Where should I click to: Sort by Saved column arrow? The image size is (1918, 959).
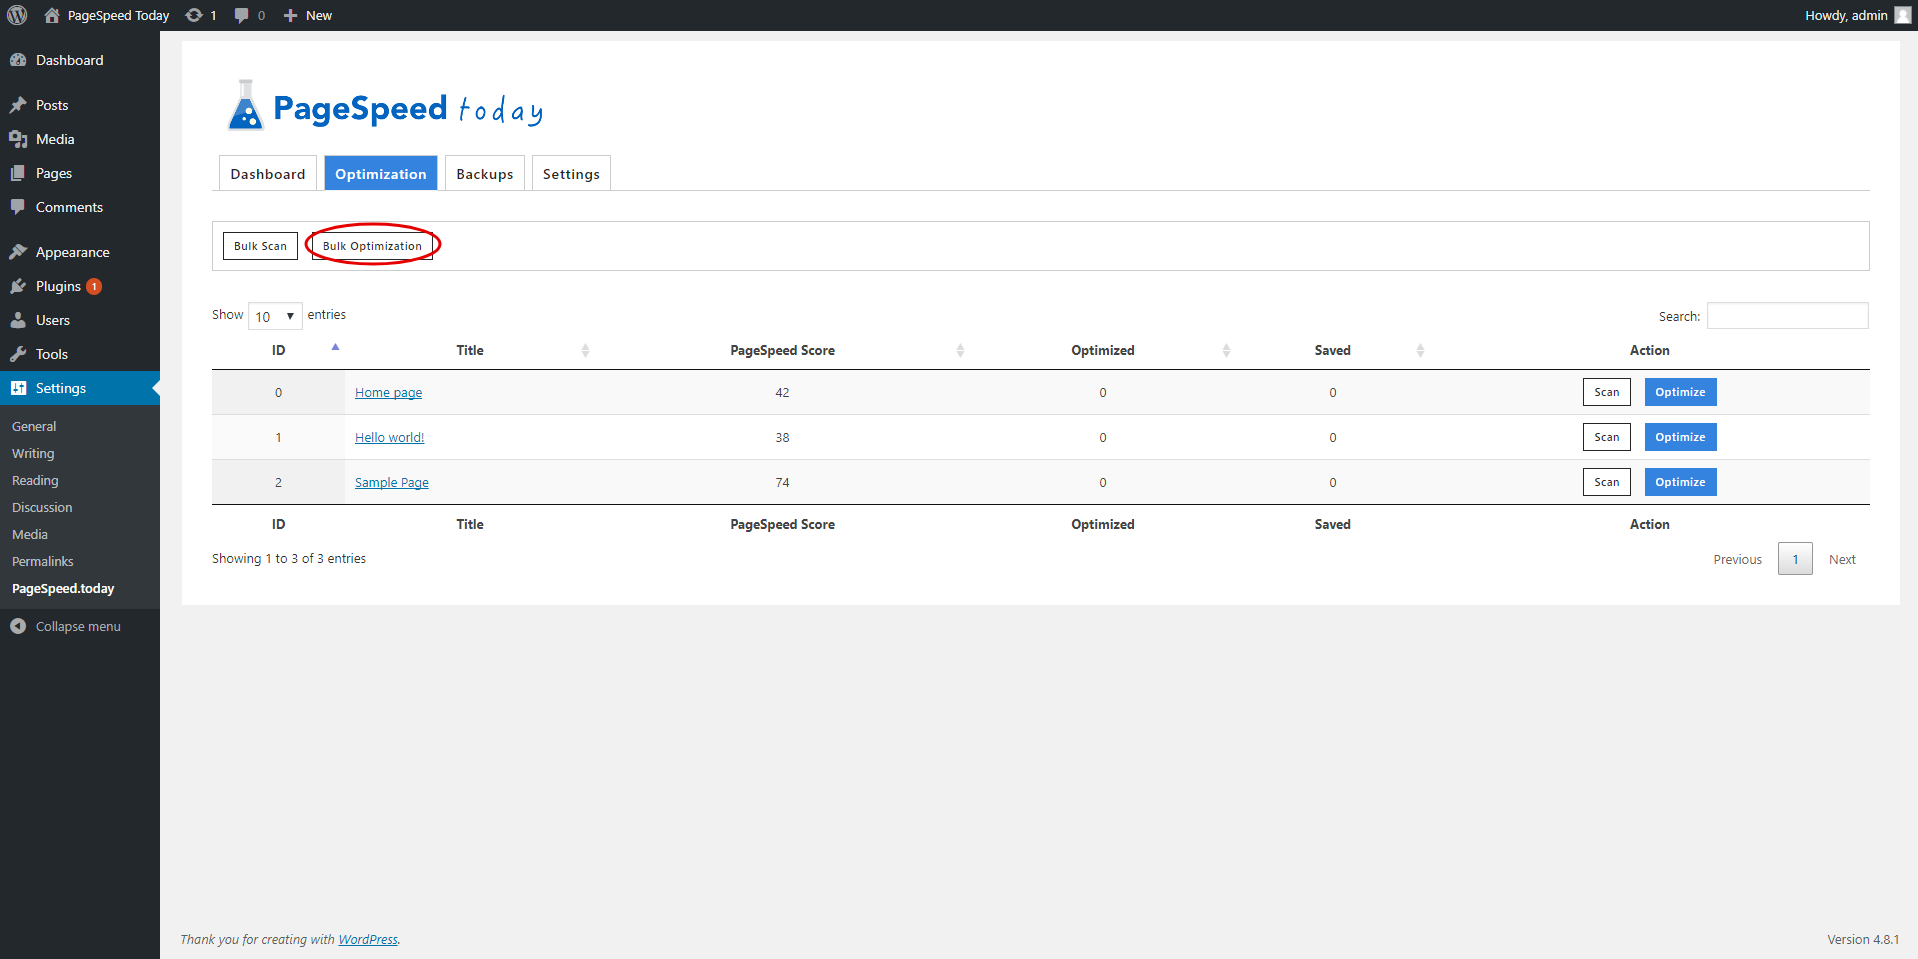pos(1420,350)
